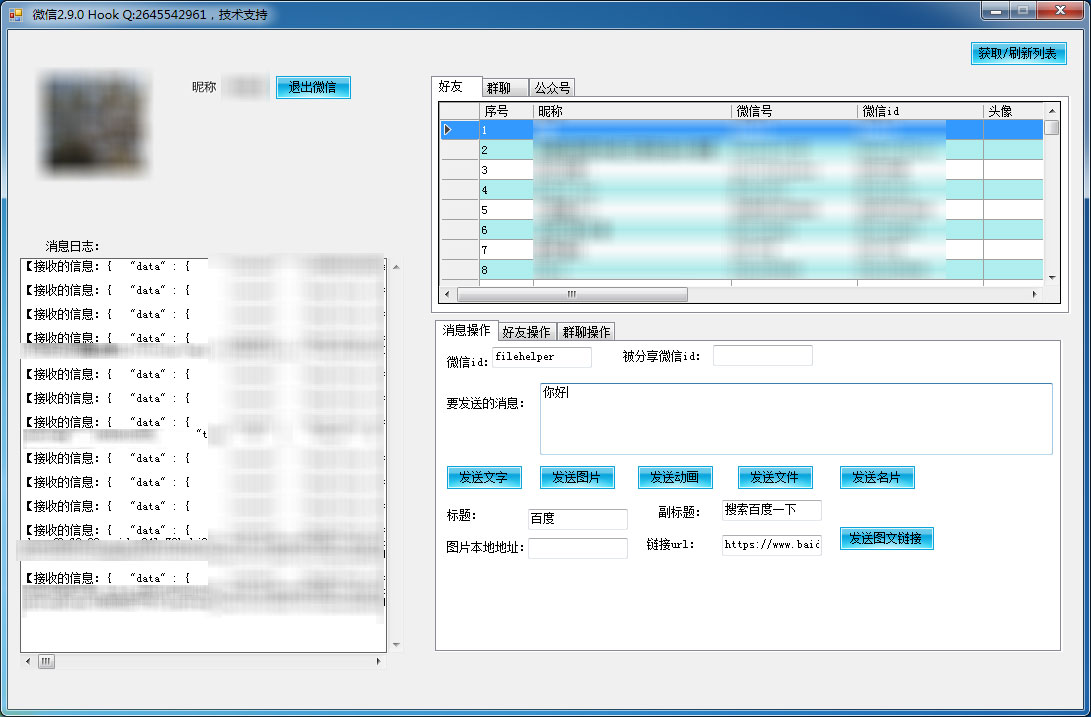Click the 被分享微信id input field
1091x717 pixels.
pos(763,356)
